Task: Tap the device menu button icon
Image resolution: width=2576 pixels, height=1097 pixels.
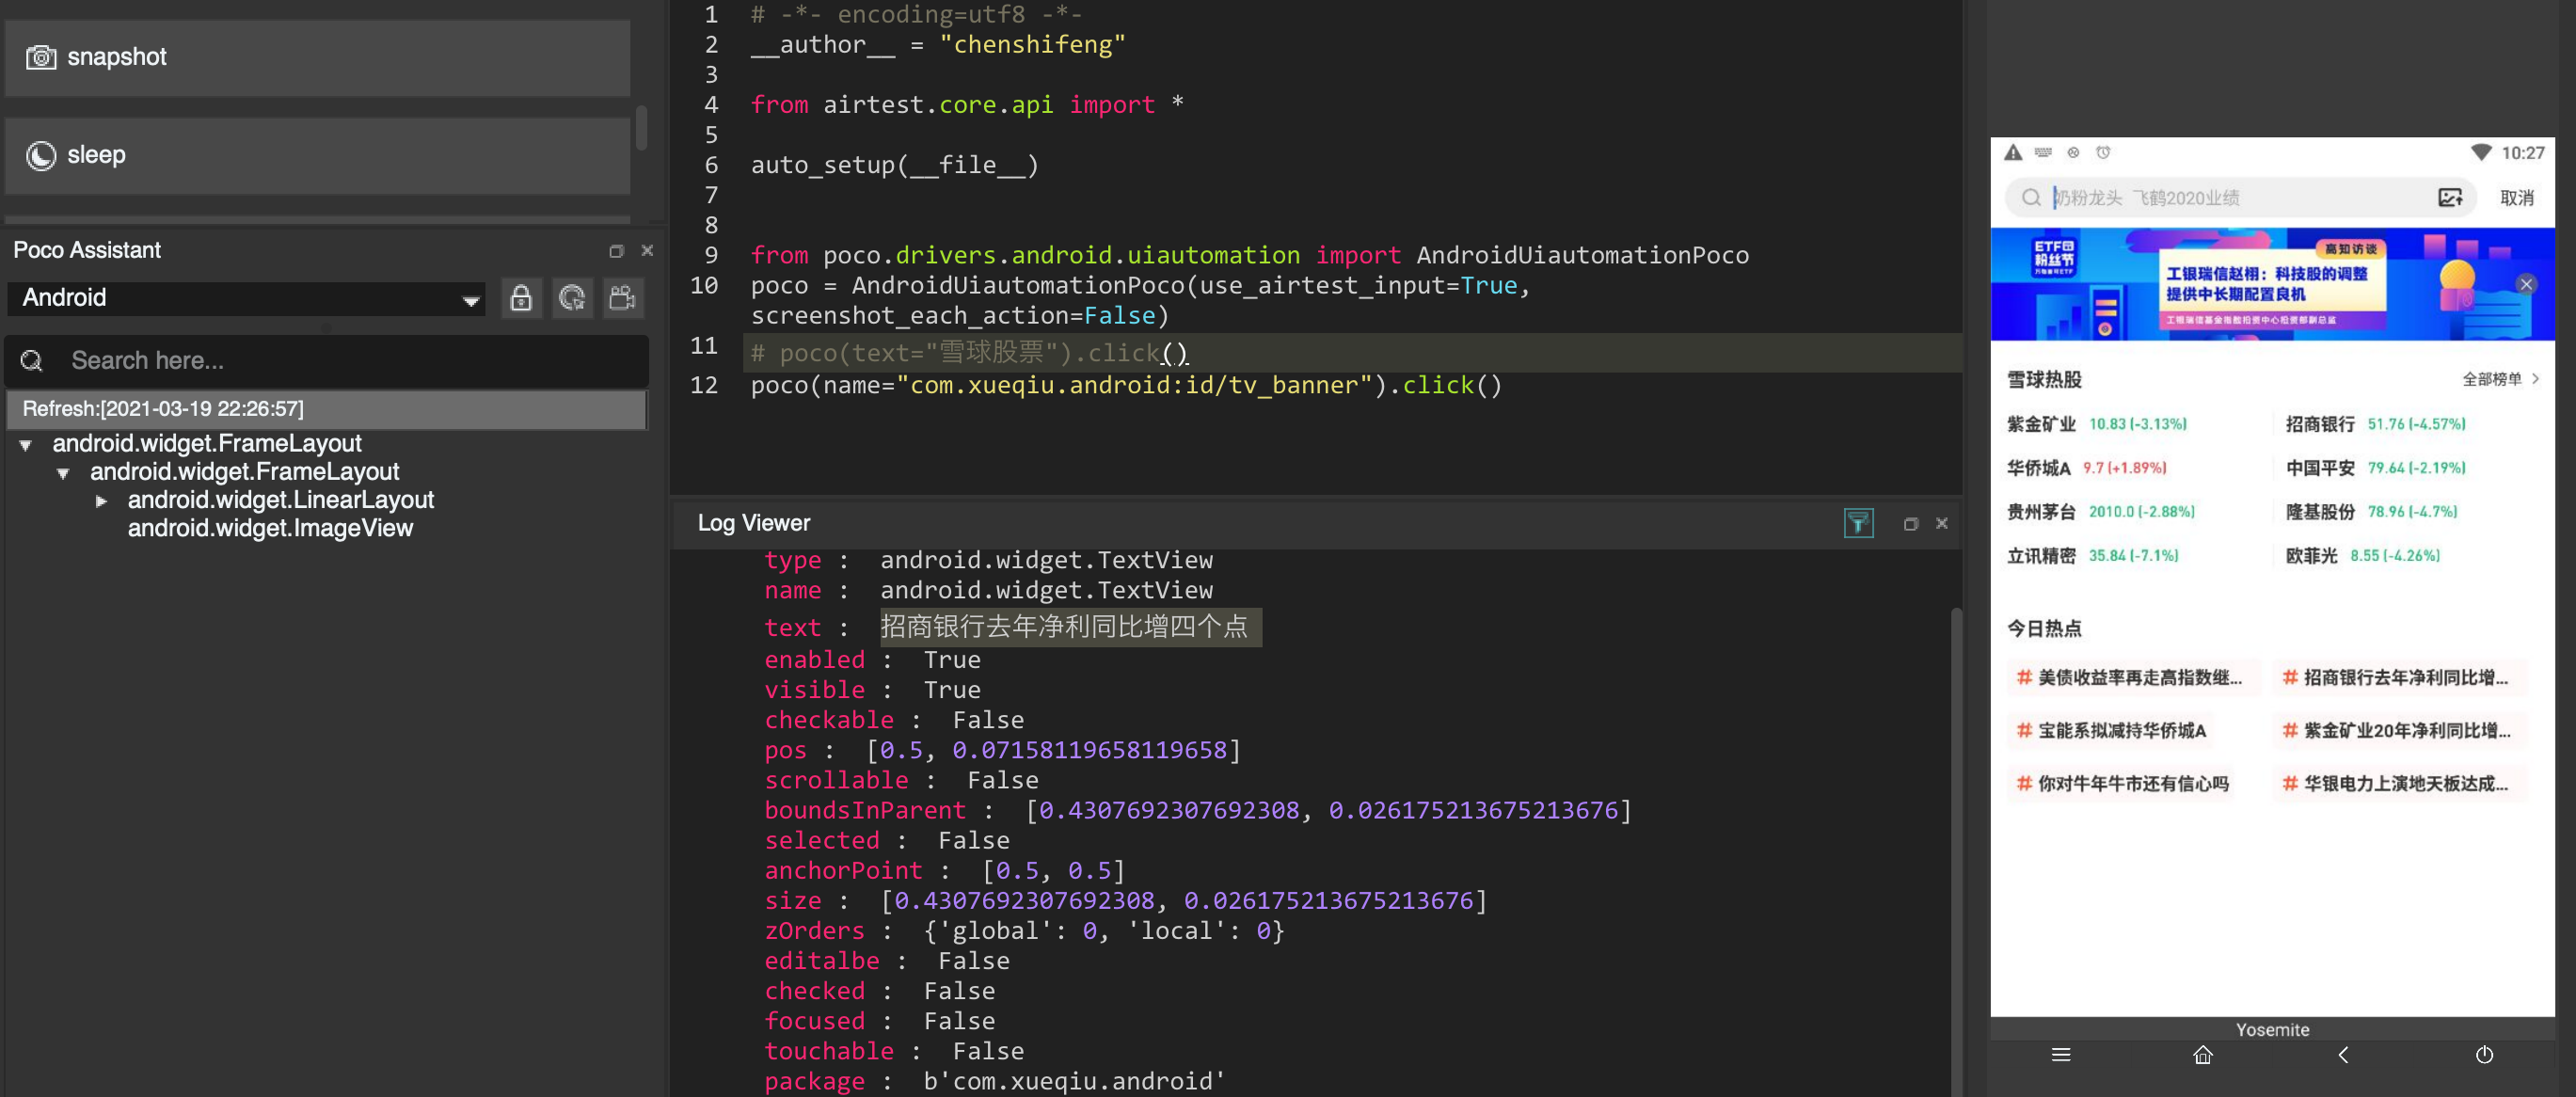Action: [2061, 1055]
